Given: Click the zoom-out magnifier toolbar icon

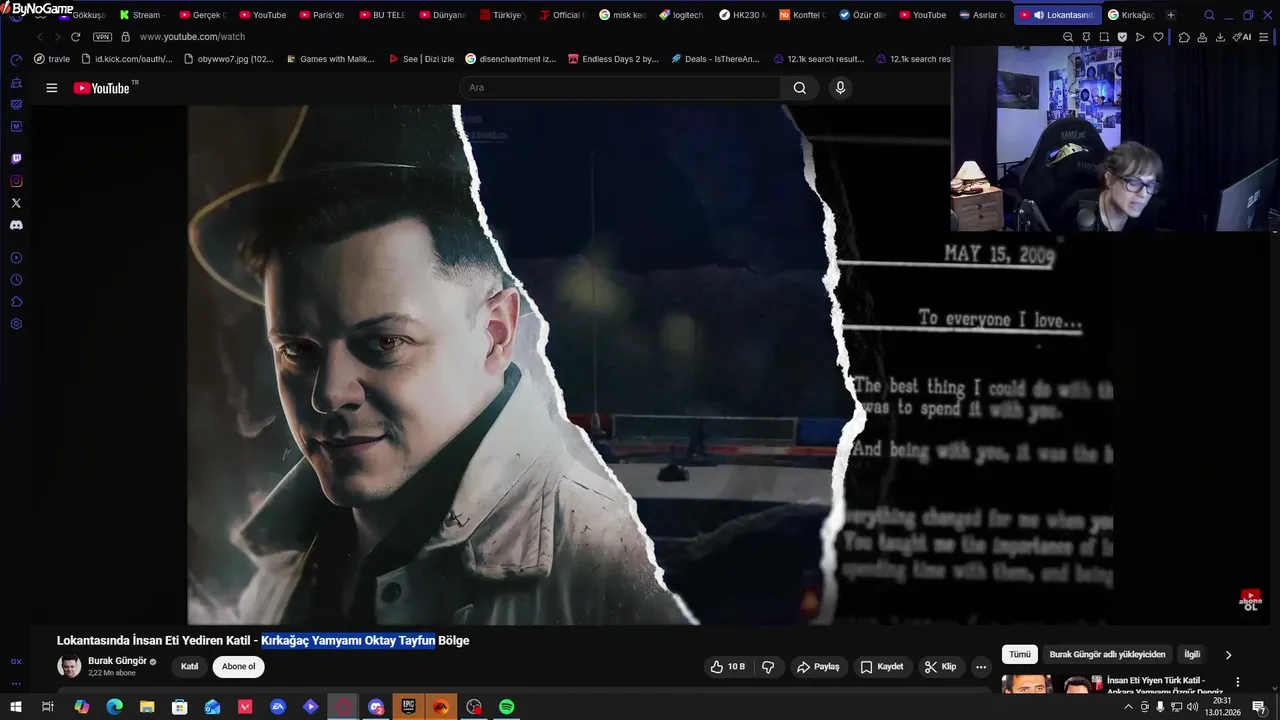Looking at the screenshot, I should pos(1068,37).
